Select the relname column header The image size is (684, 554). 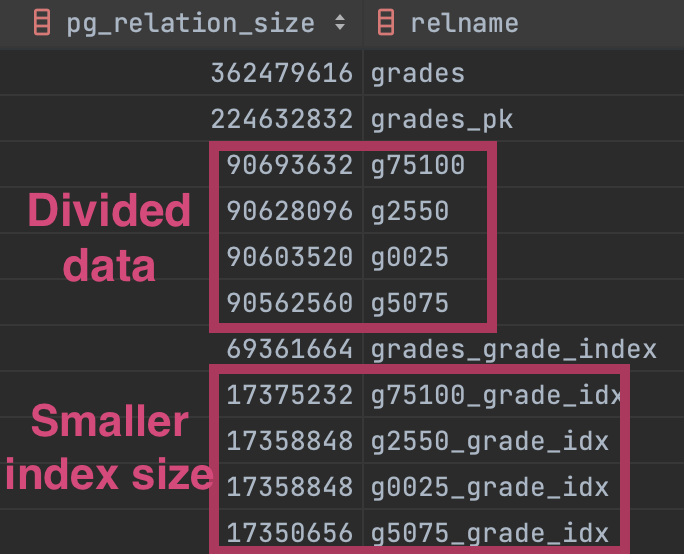coord(464,23)
